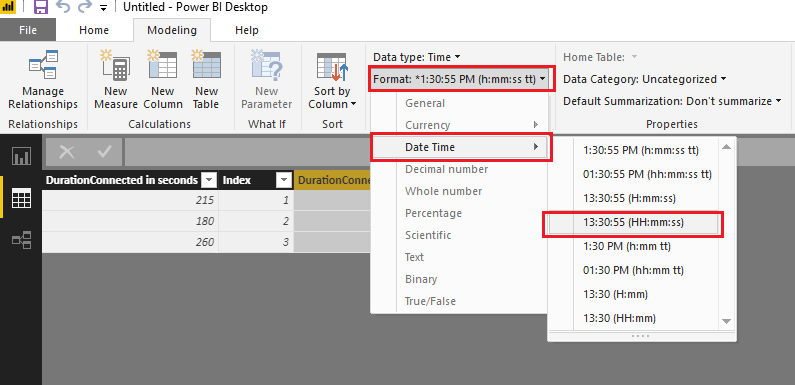Switch to the Home ribbon tab
Viewport: 795px width, 385px height.
click(94, 30)
